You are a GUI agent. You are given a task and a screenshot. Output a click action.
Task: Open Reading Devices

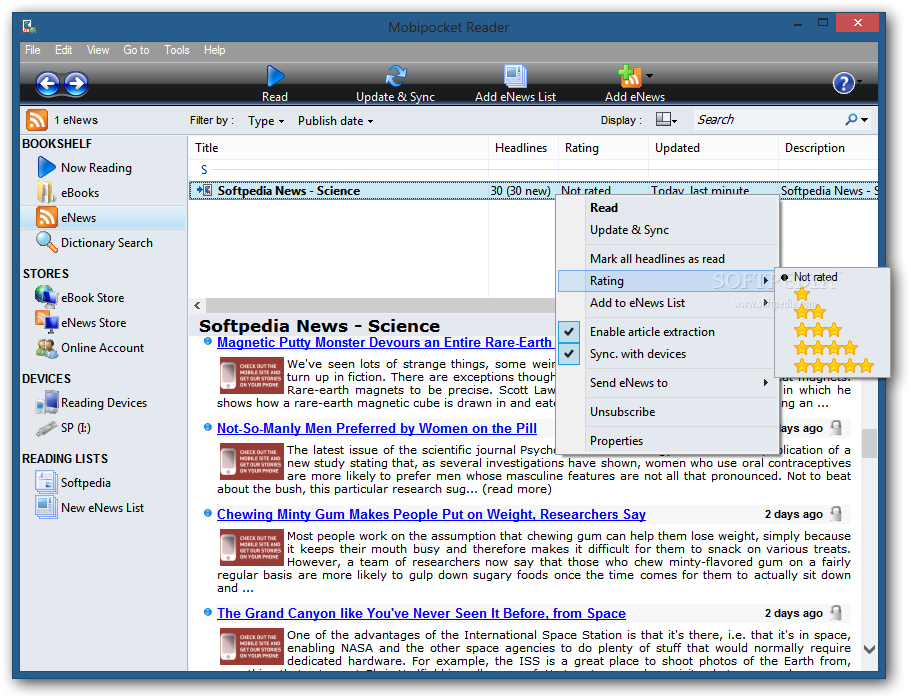click(x=91, y=403)
